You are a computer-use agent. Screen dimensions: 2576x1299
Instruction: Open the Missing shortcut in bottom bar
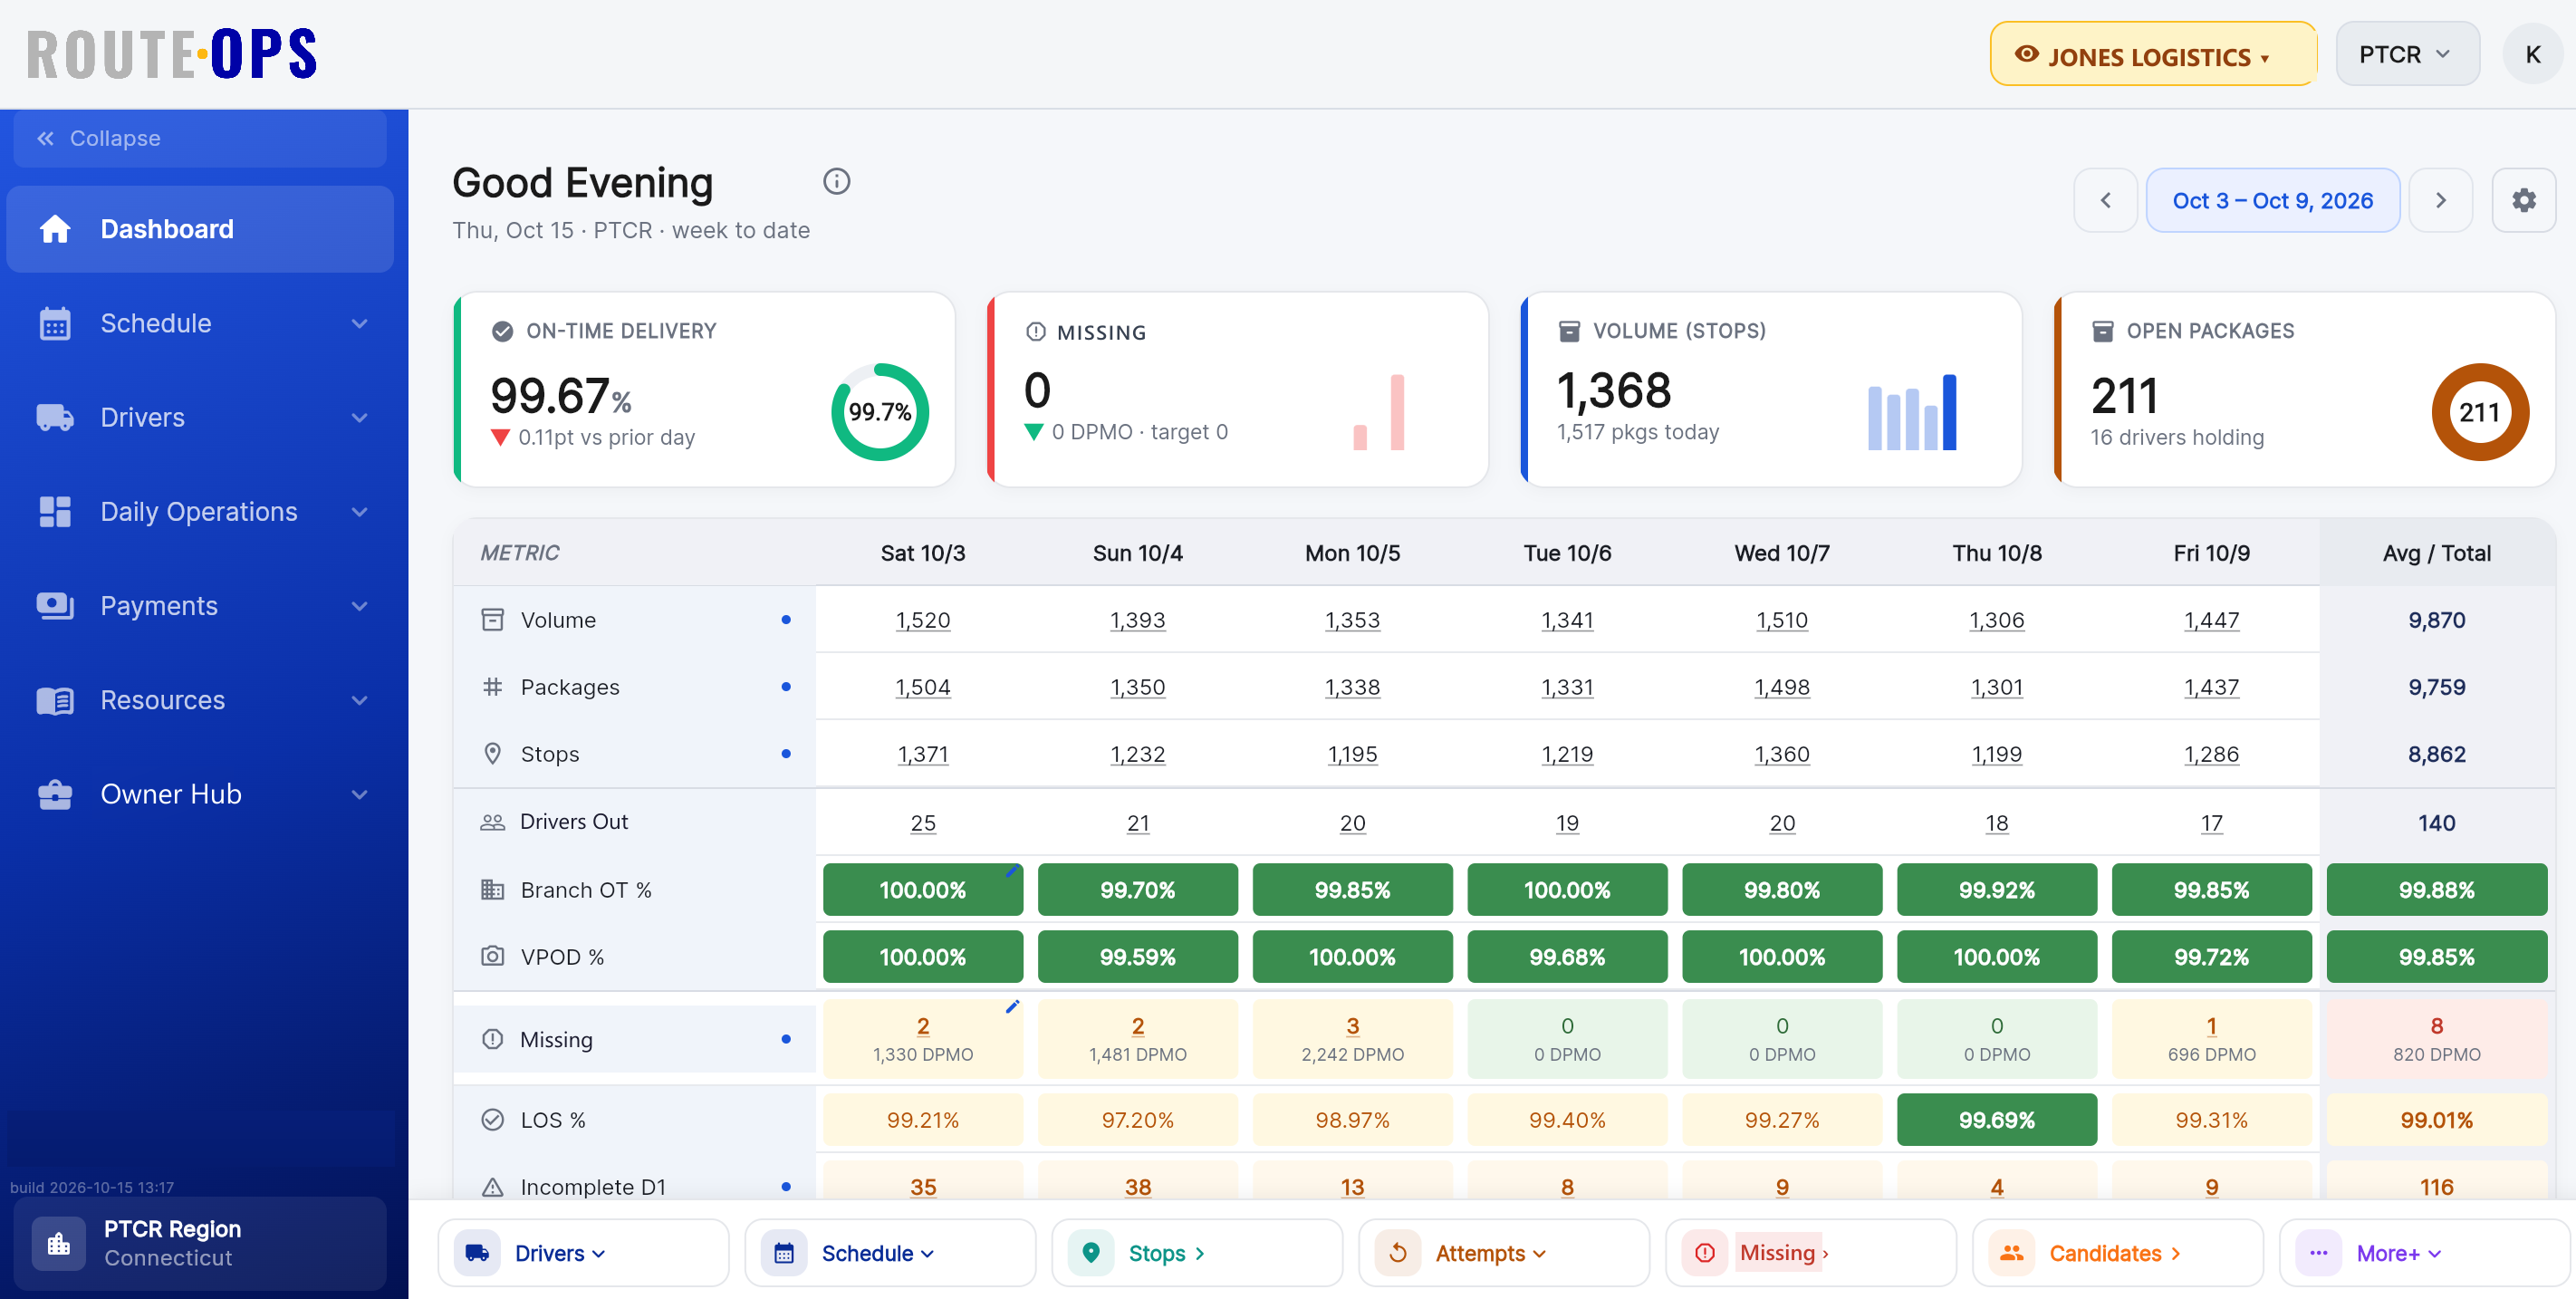click(1810, 1253)
